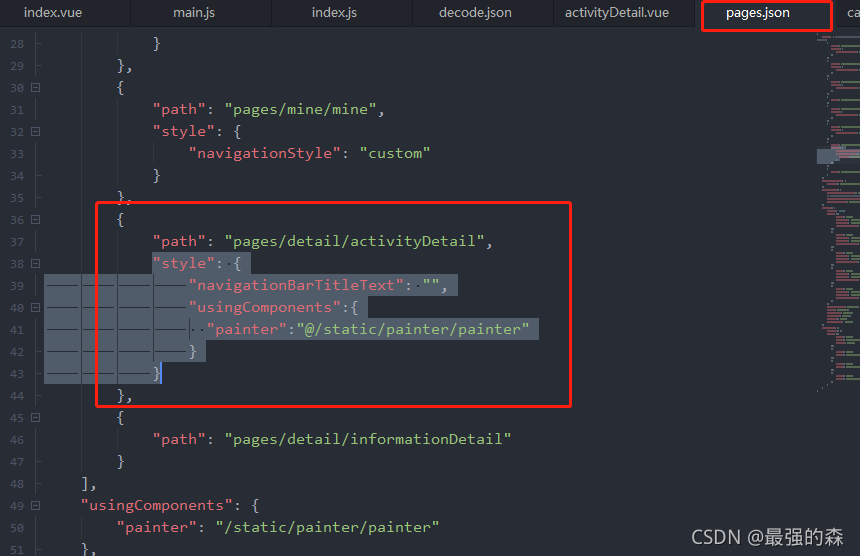
Task: Collapse the object starting at line 36
Action: pos(36,220)
